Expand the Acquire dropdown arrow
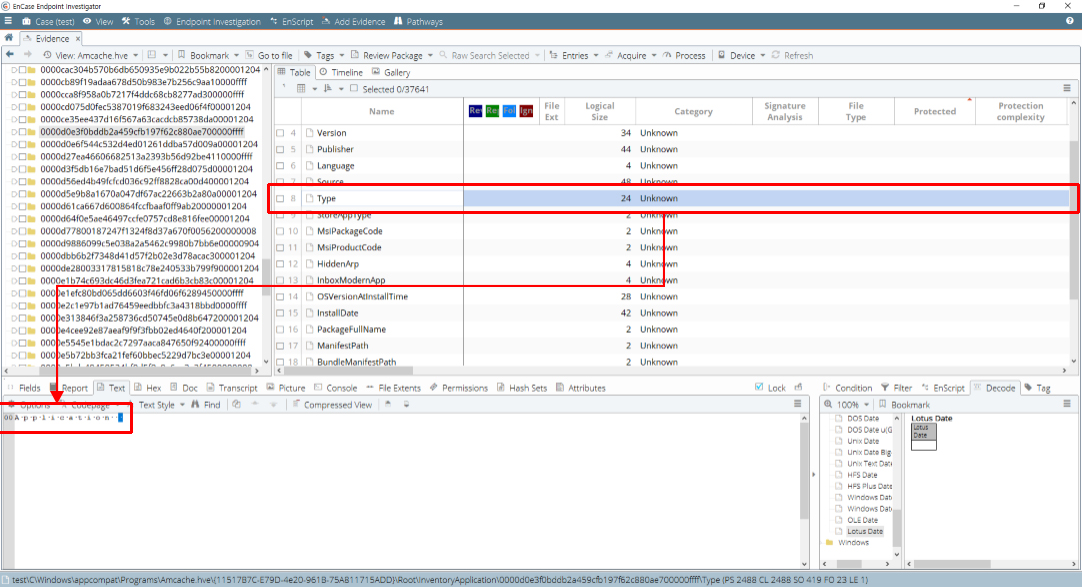The height and width of the screenshot is (587, 1082). pyautogui.click(x=653, y=56)
